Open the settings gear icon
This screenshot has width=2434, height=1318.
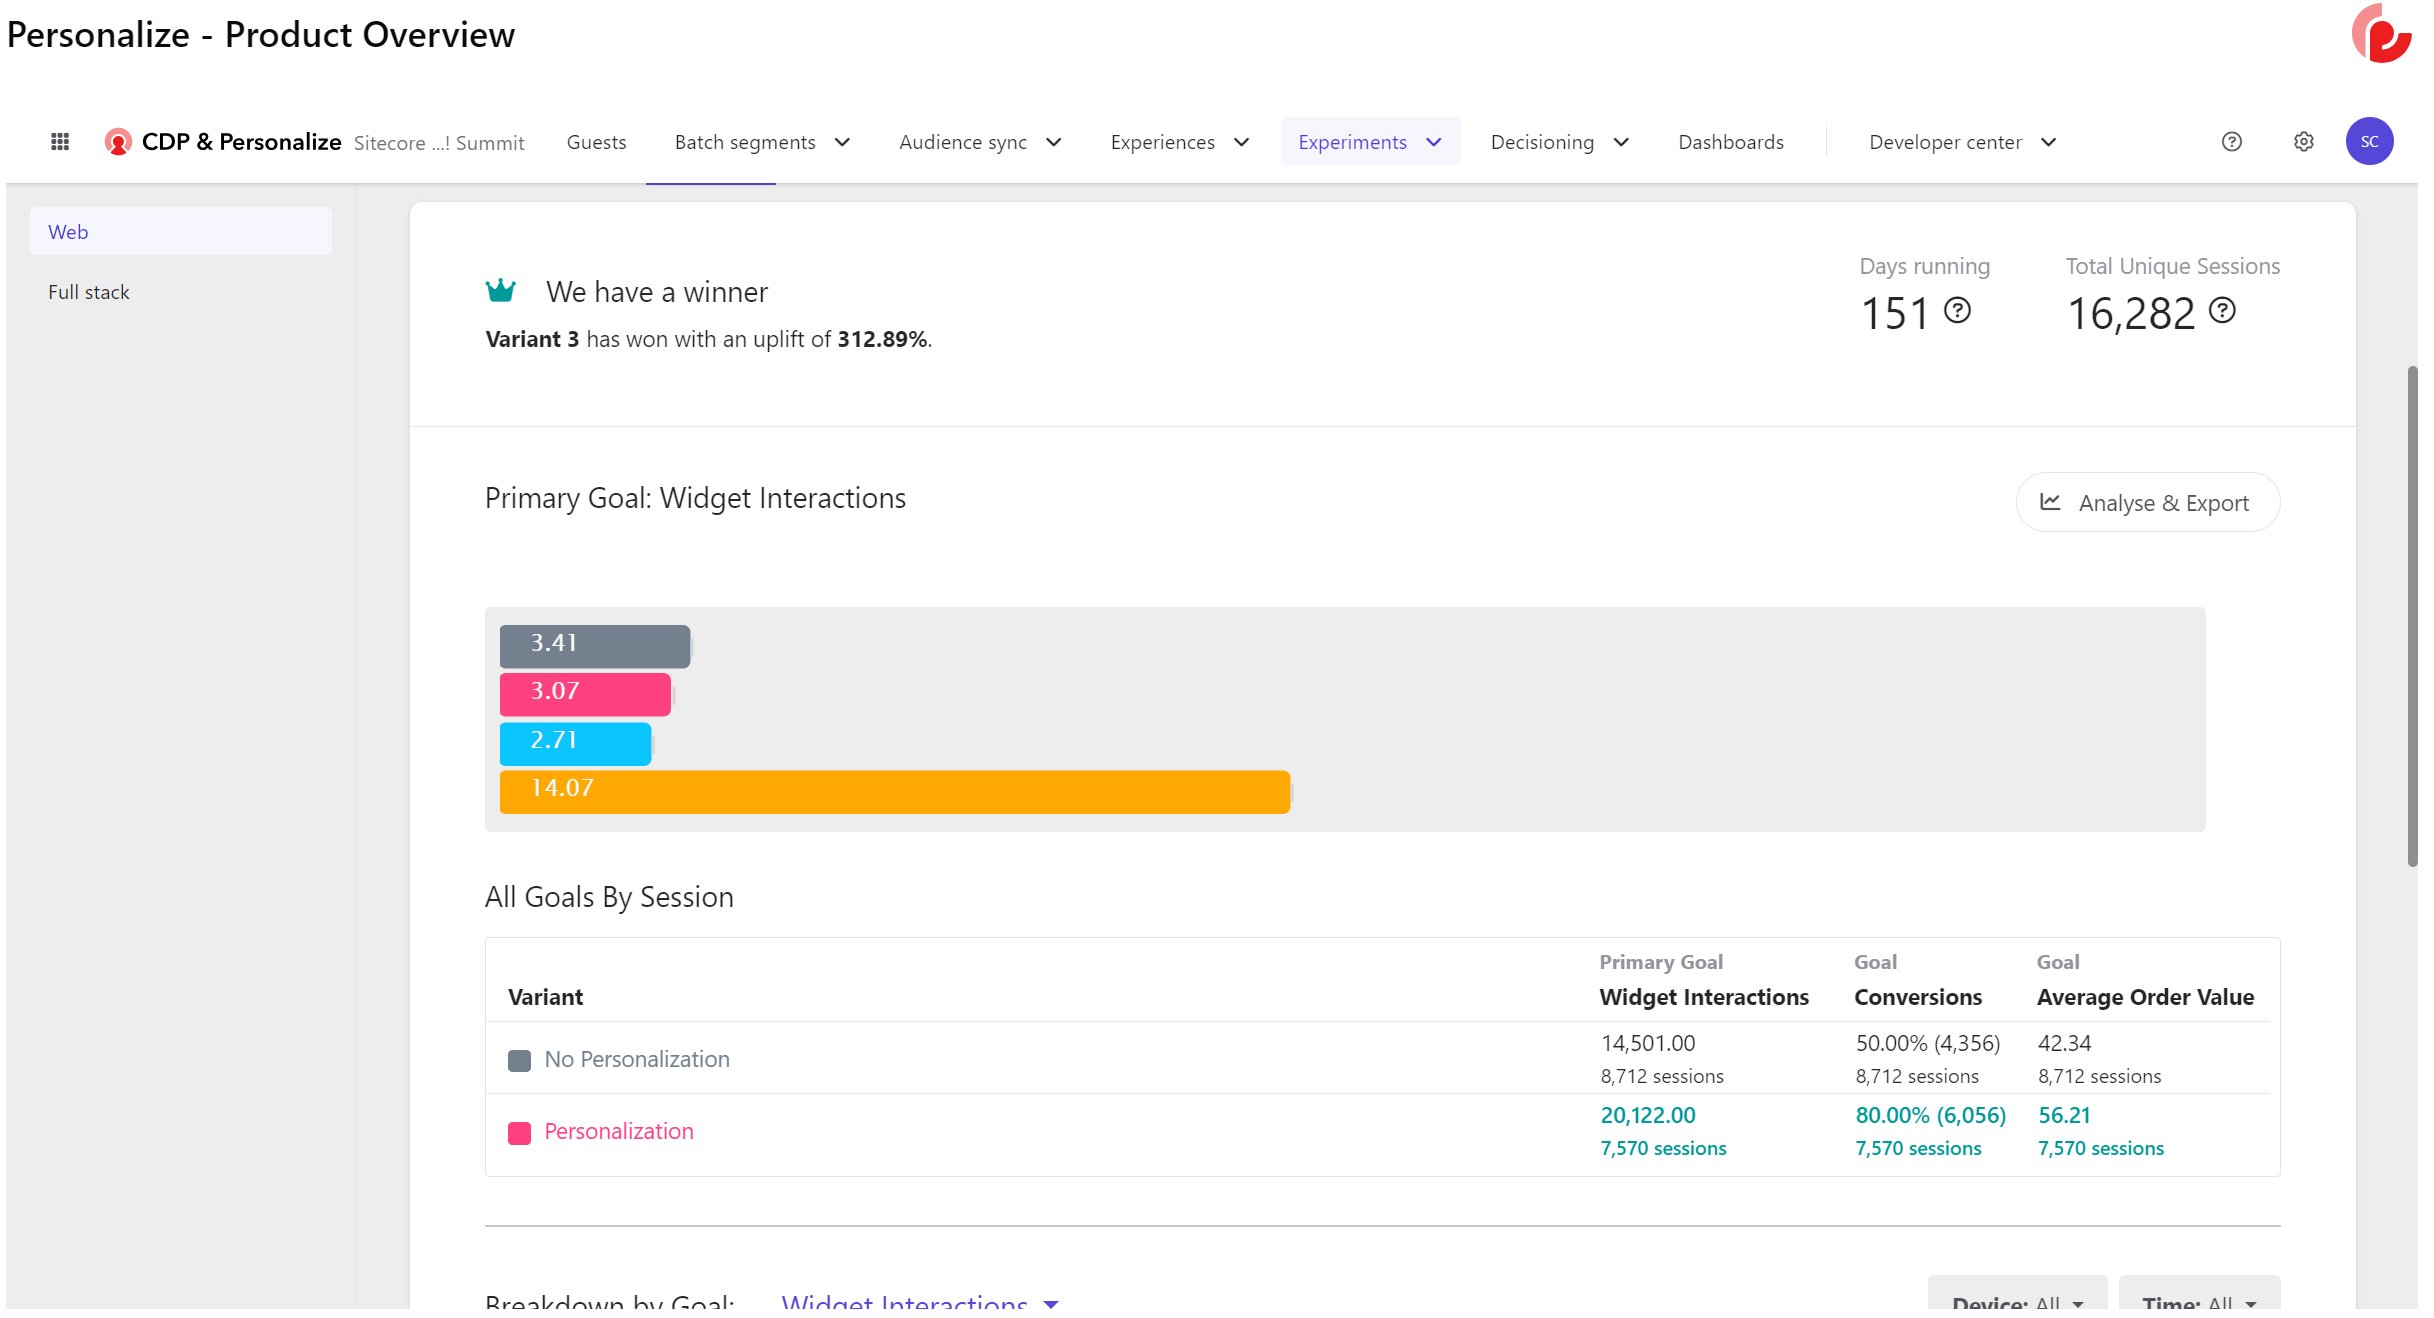point(2303,142)
